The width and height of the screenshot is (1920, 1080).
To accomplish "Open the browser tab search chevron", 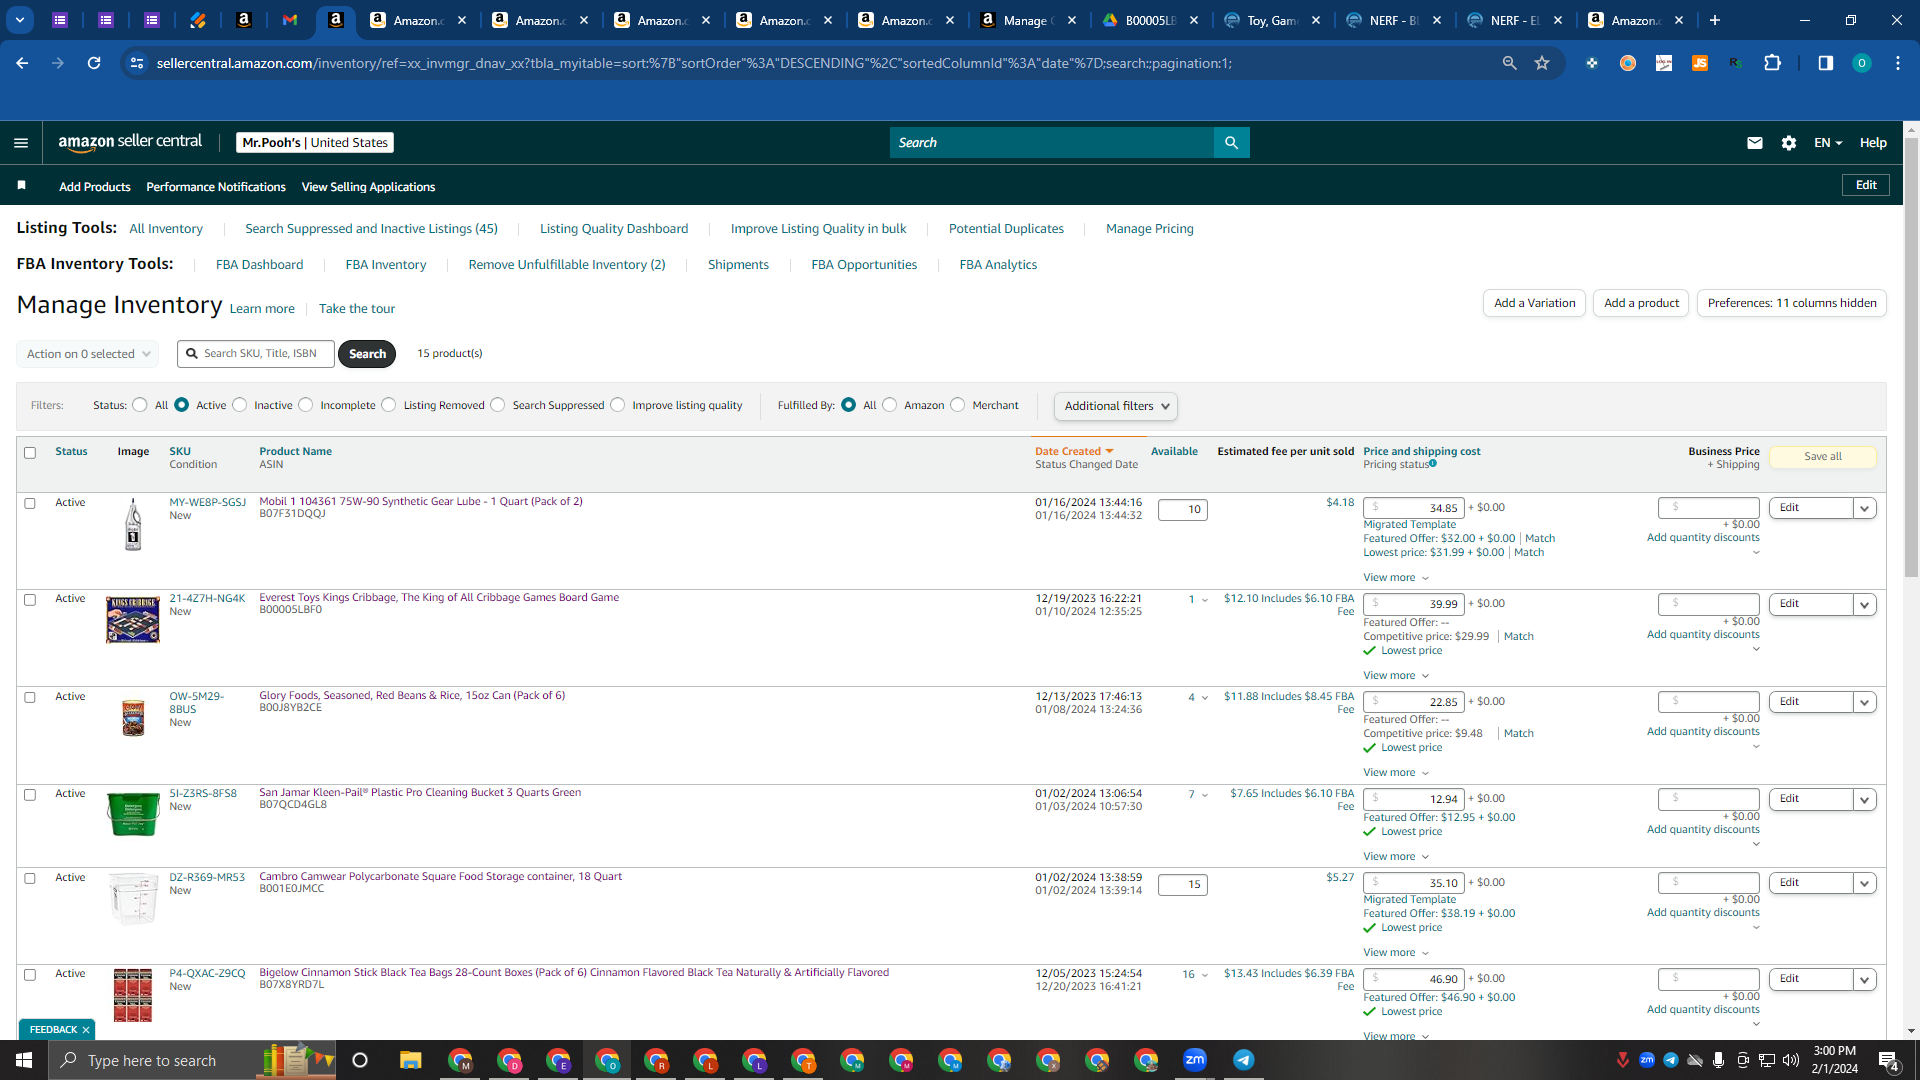I will (20, 20).
